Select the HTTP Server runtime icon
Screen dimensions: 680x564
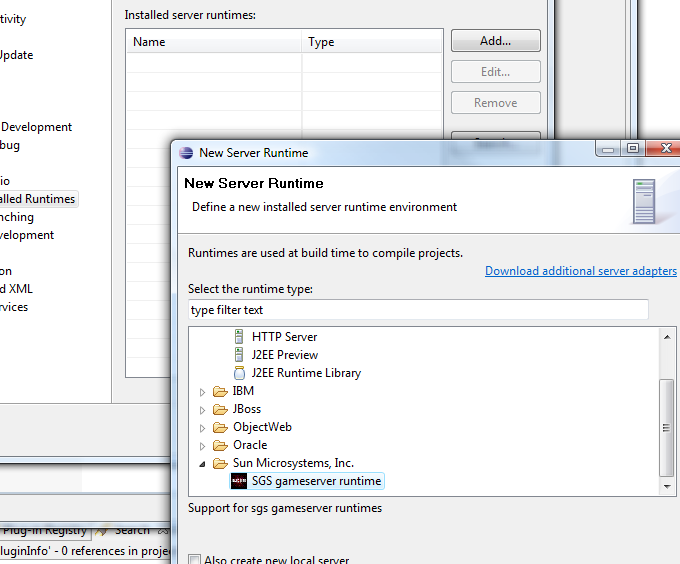click(239, 337)
